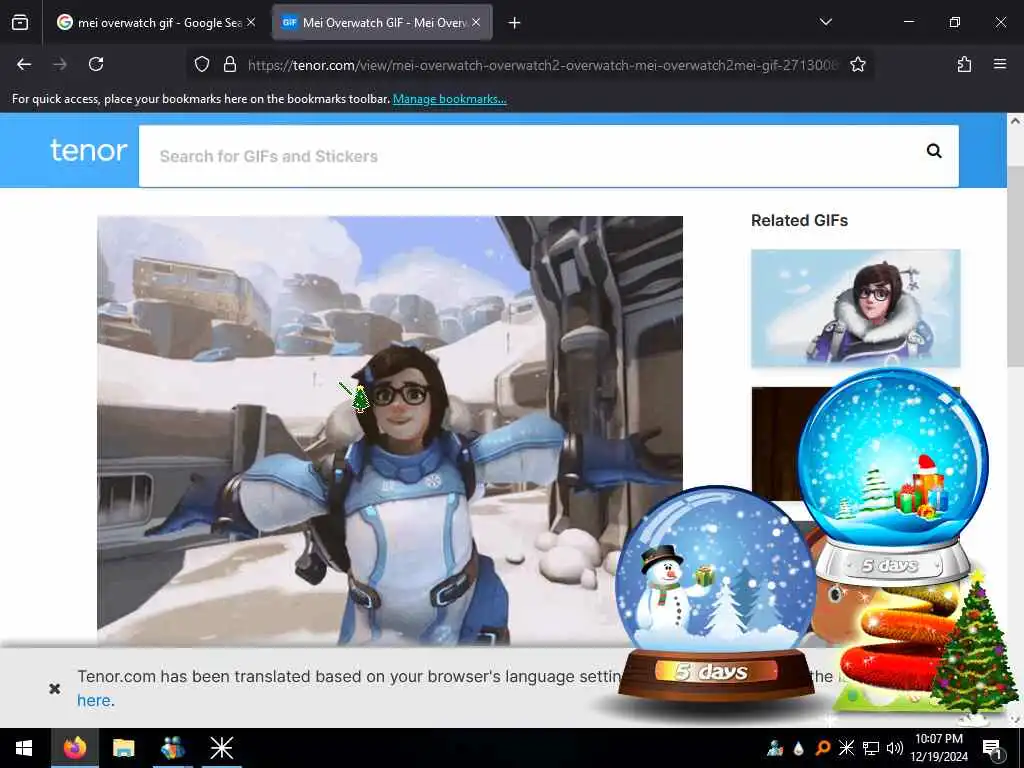Click Firefox icon in taskbar
1024x768 pixels.
tap(74, 748)
